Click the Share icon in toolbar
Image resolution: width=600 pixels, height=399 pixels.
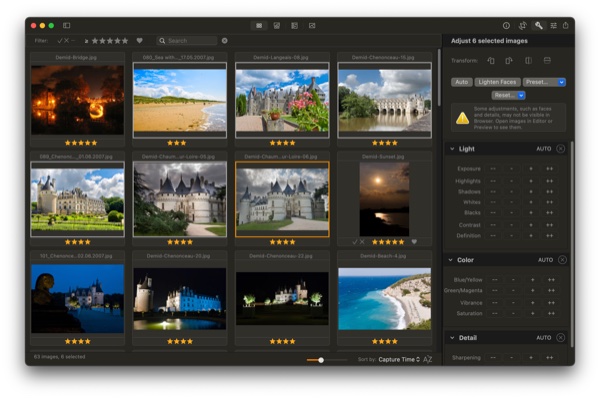pyautogui.click(x=566, y=25)
